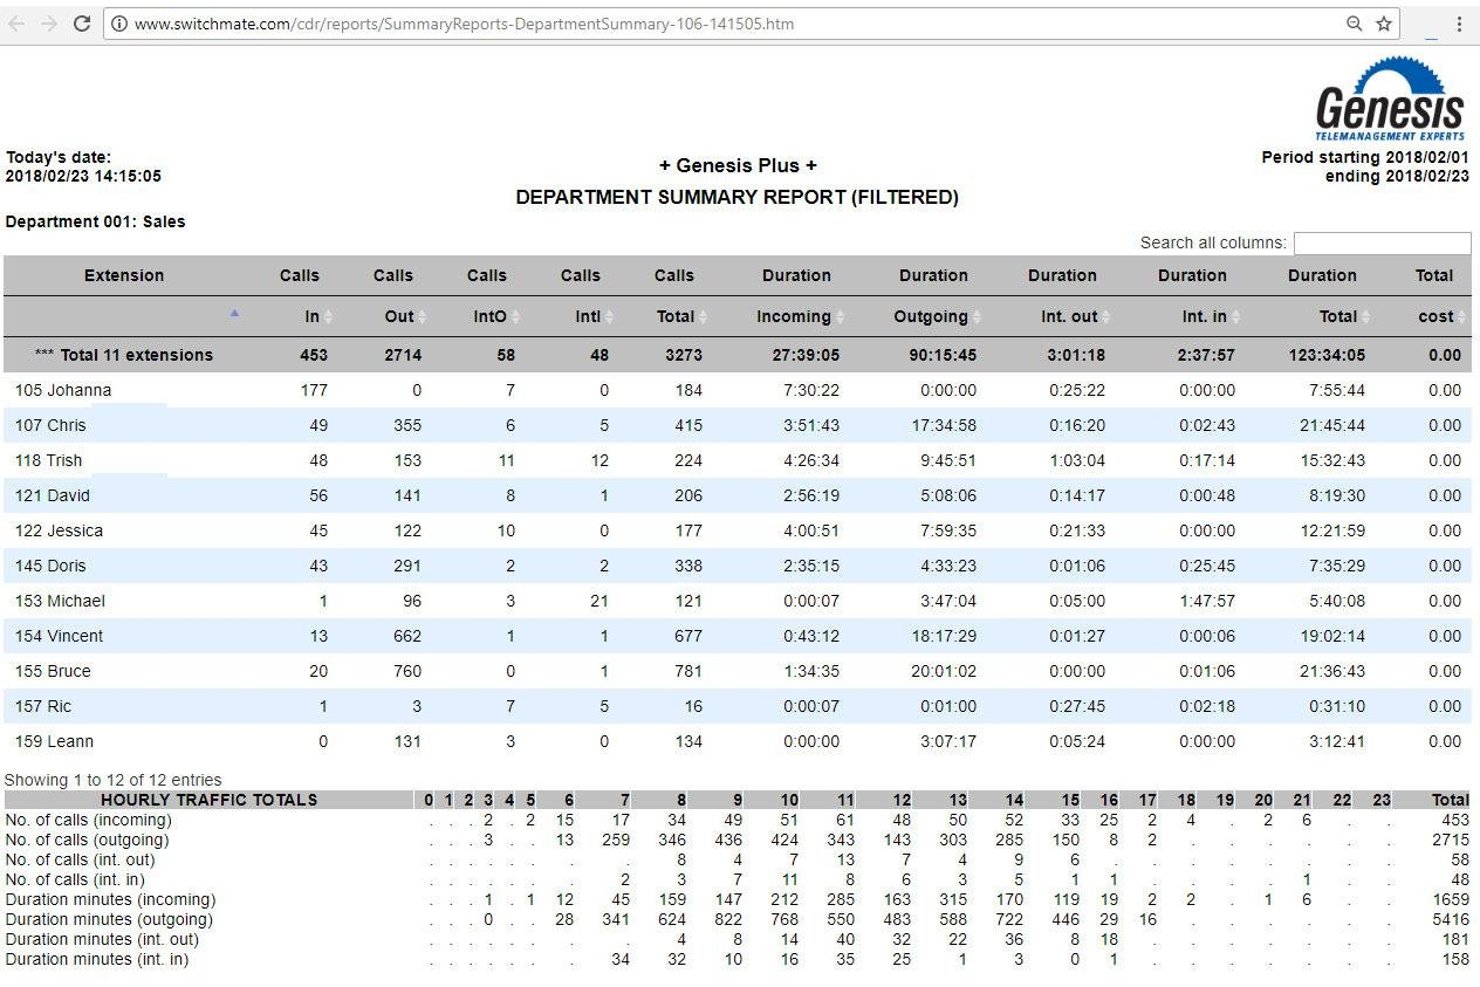This screenshot has height=987, width=1480.
Task: Click the Duration minutes (incoming) row label
Action: click(110, 900)
